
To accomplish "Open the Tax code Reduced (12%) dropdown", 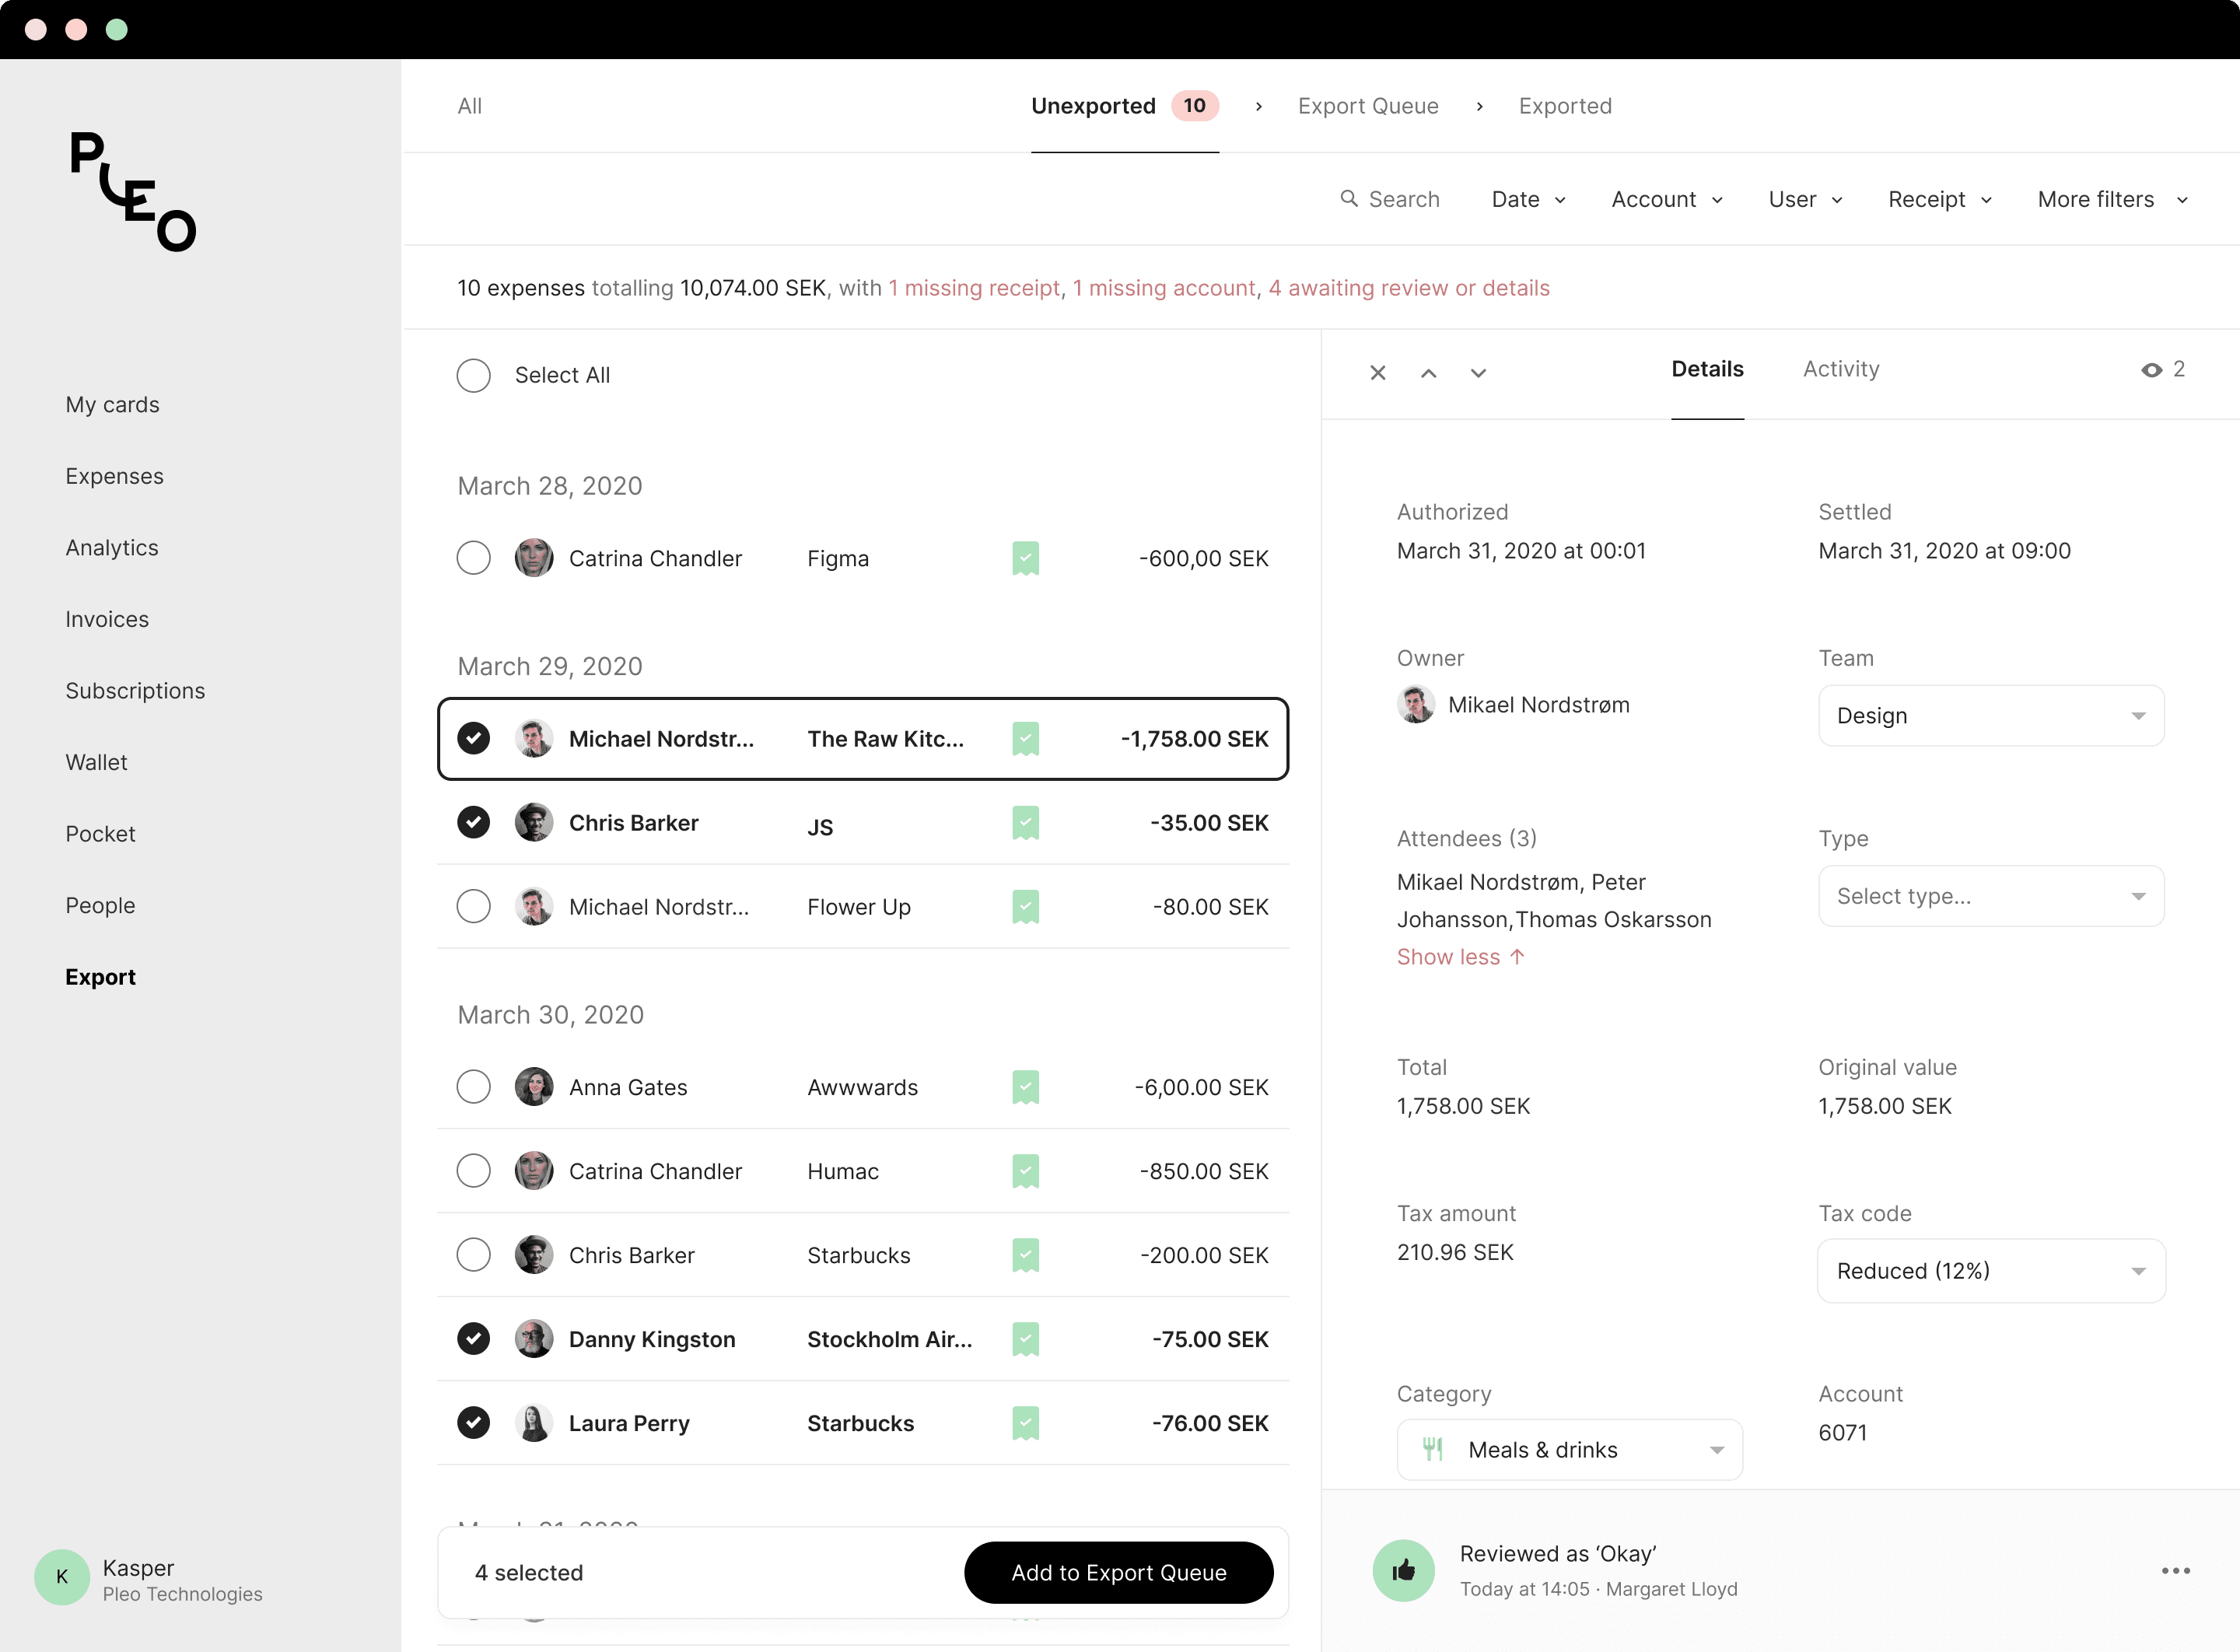I will (x=1990, y=1270).
